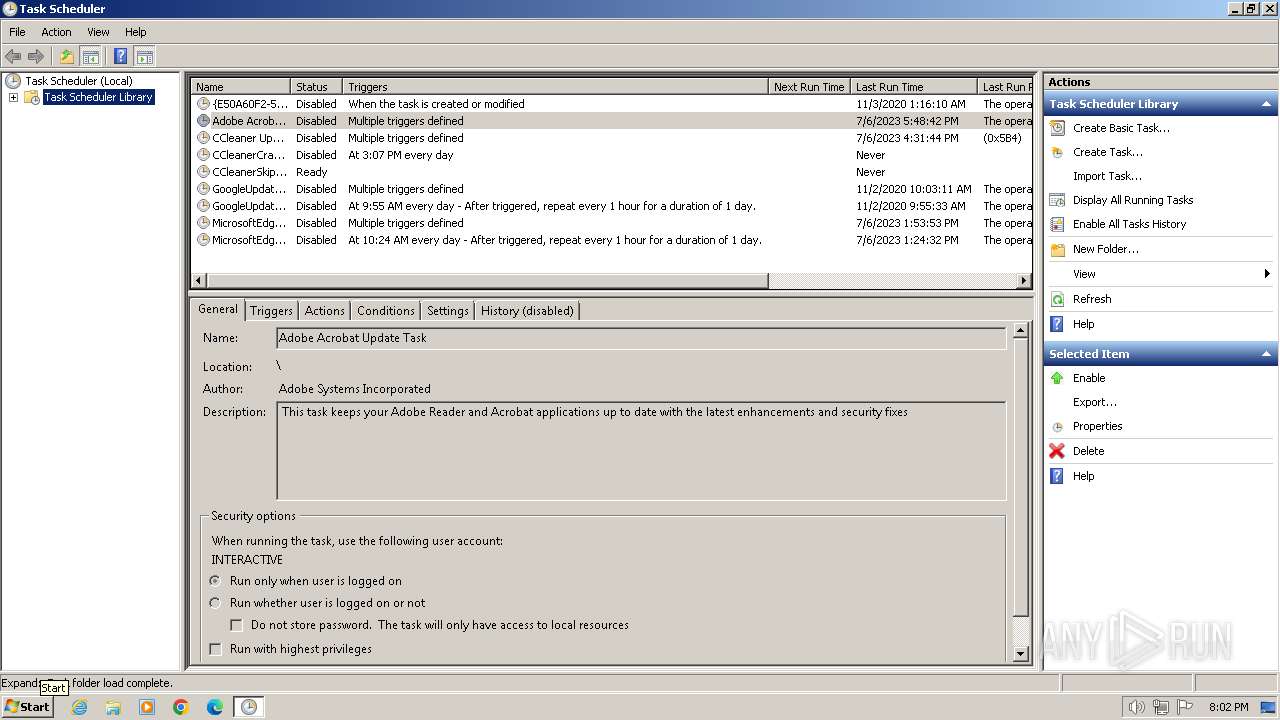Screen dimensions: 1280x720
Task: Check 'Do not store password' box
Action: tap(236, 625)
